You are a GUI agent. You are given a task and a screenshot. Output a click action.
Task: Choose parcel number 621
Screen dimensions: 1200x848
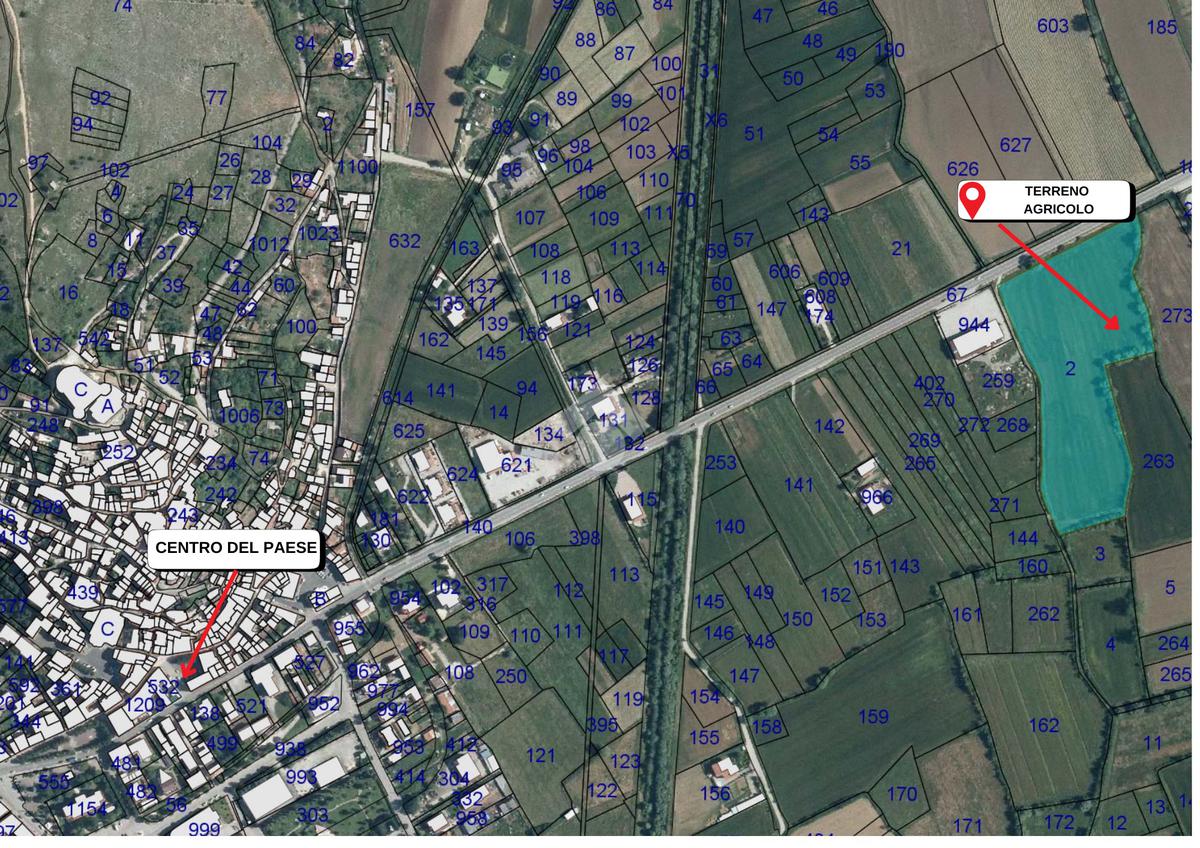click(x=517, y=464)
